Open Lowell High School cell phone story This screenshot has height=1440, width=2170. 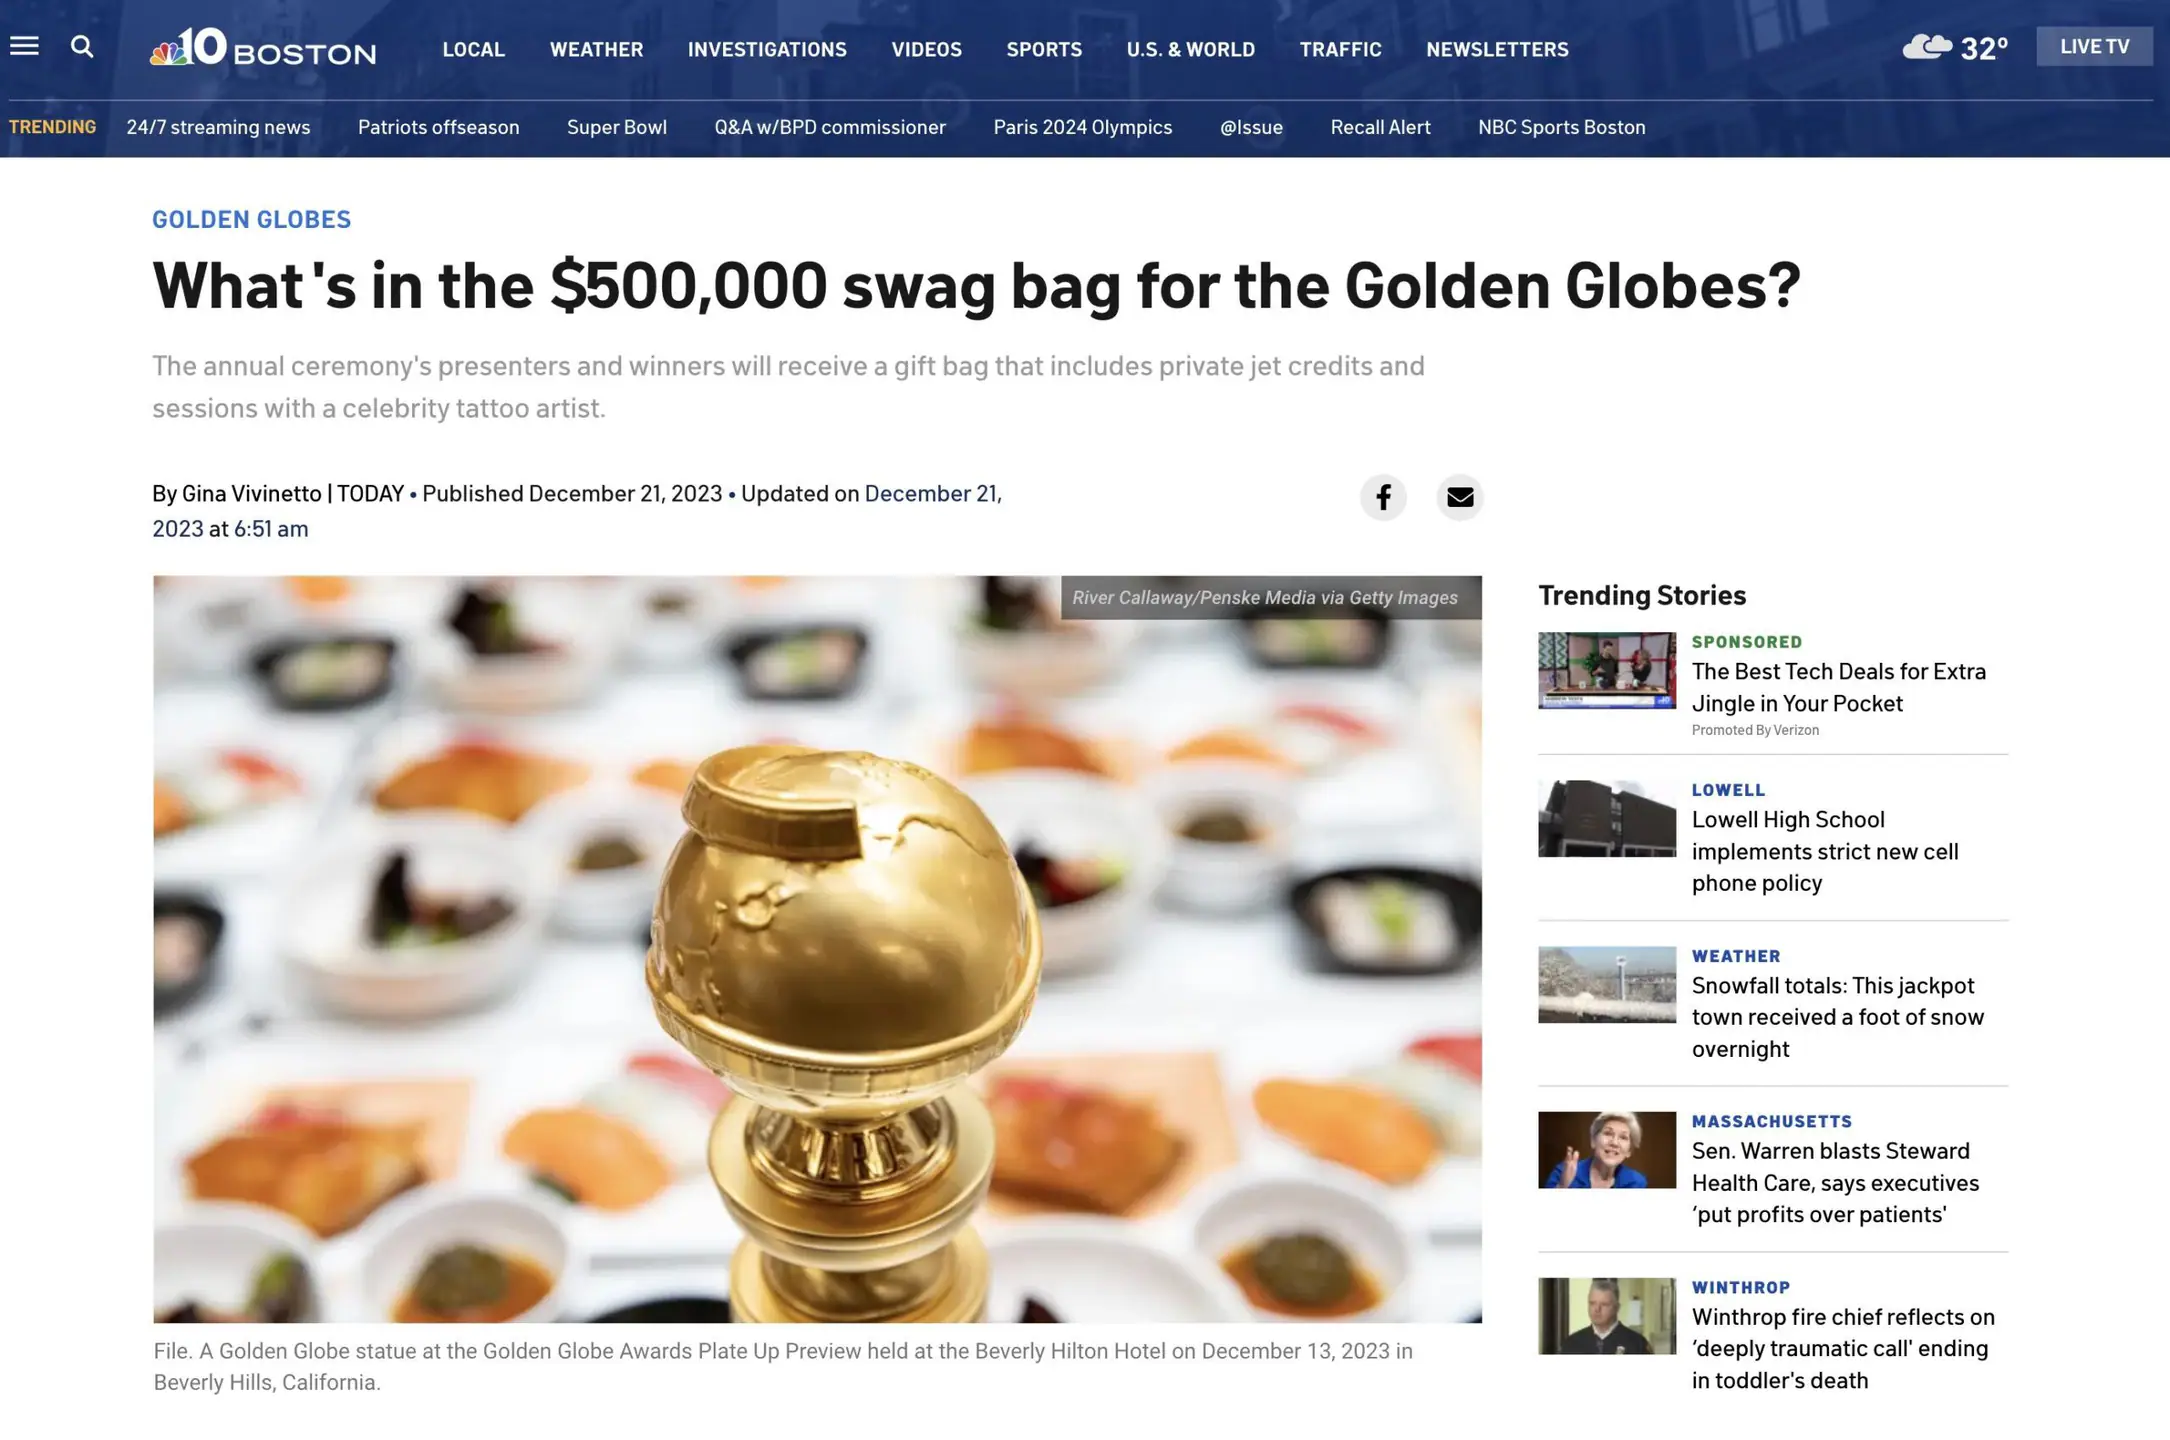[x=1825, y=850]
